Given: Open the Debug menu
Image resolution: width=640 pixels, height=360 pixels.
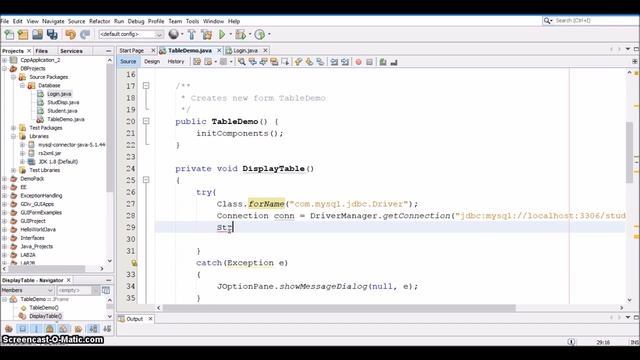Looking at the screenshot, I should pyautogui.click(x=136, y=21).
